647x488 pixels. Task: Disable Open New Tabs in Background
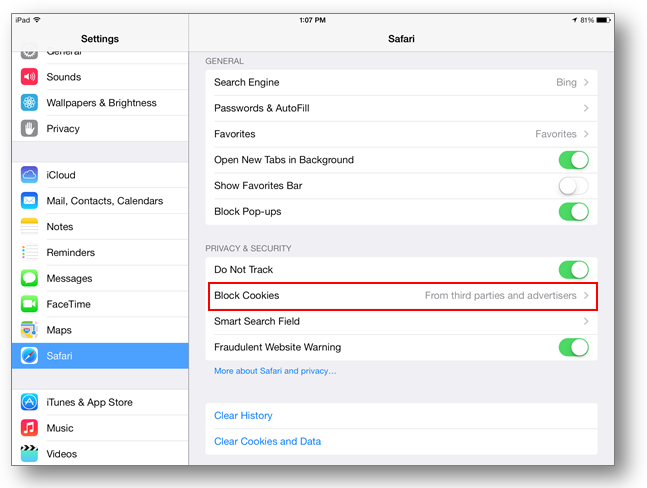(573, 160)
